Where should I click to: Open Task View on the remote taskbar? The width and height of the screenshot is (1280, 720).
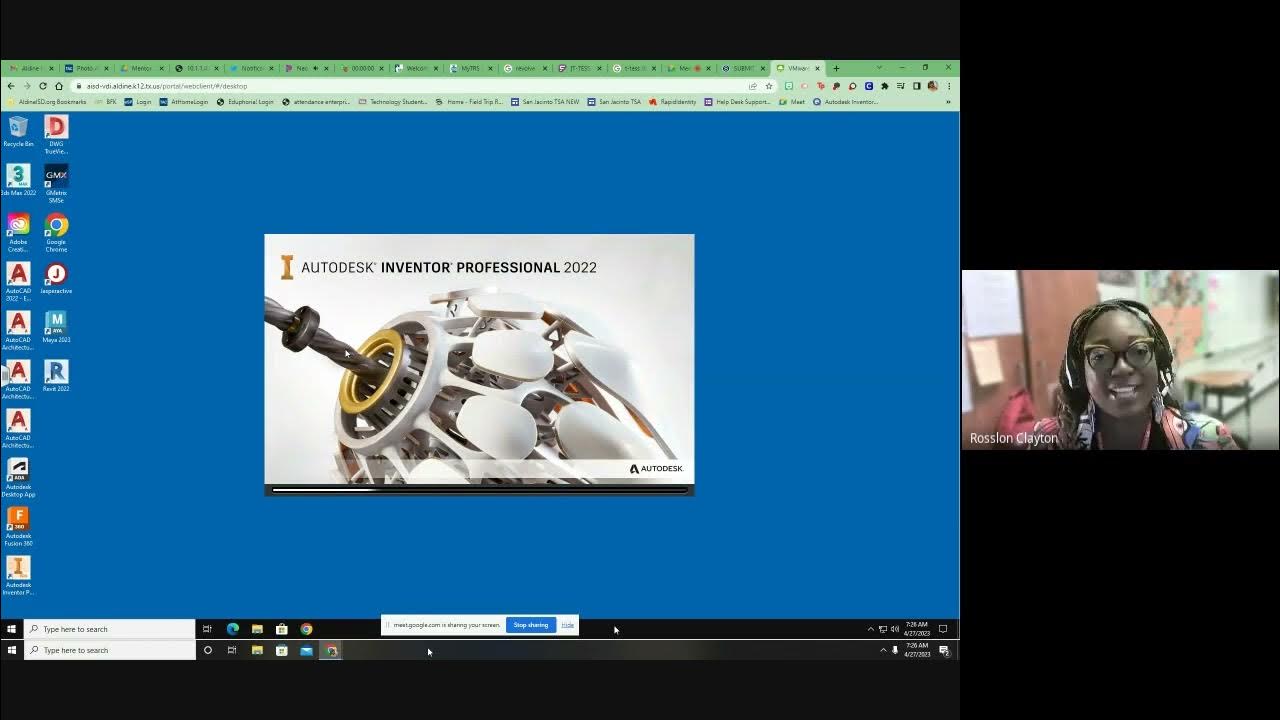pyautogui.click(x=207, y=629)
